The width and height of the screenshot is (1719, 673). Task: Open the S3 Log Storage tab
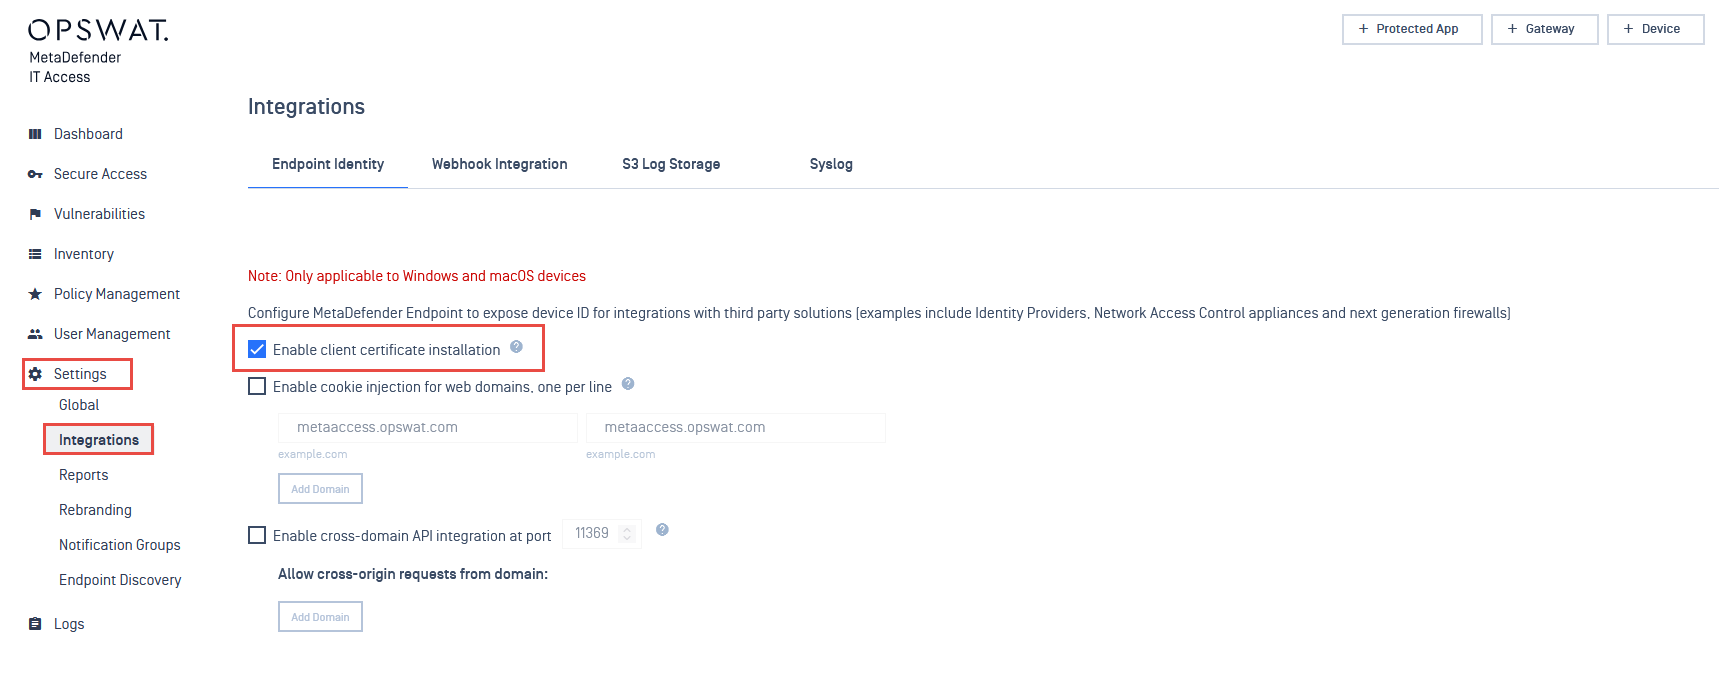coord(671,164)
